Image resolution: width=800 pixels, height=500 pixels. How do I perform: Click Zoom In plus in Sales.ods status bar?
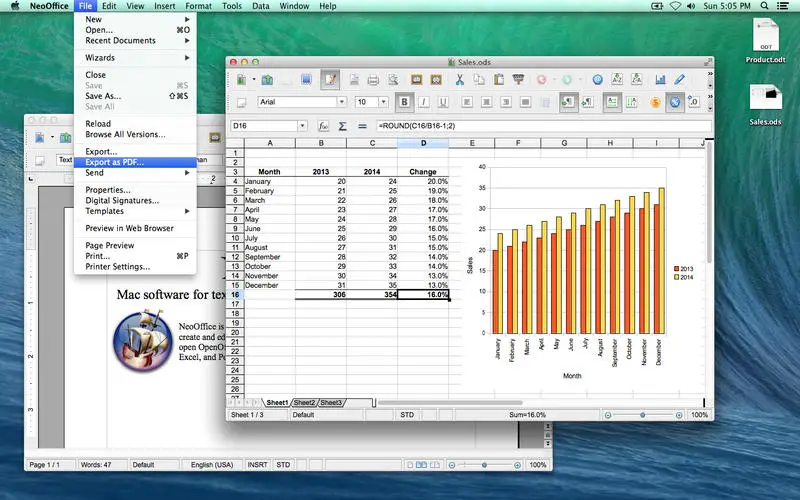tap(679, 415)
